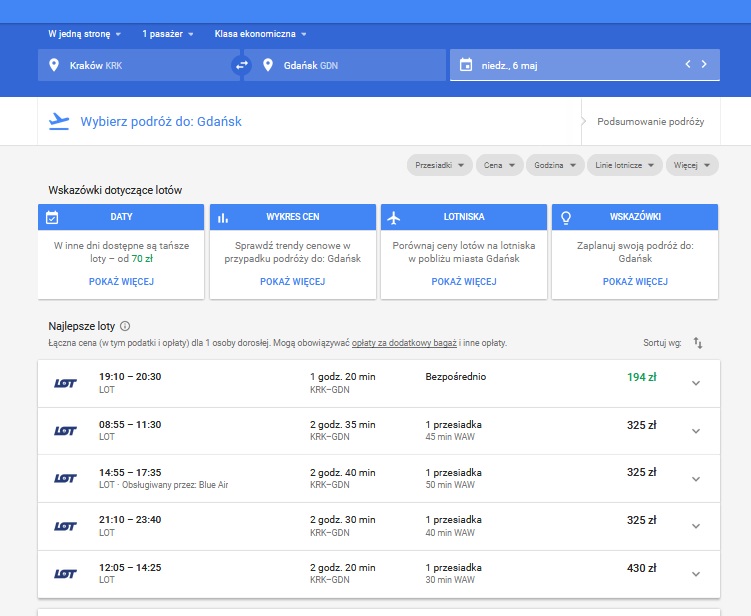Select the LOTNISKA card header
751x616 pixels.
(464, 217)
